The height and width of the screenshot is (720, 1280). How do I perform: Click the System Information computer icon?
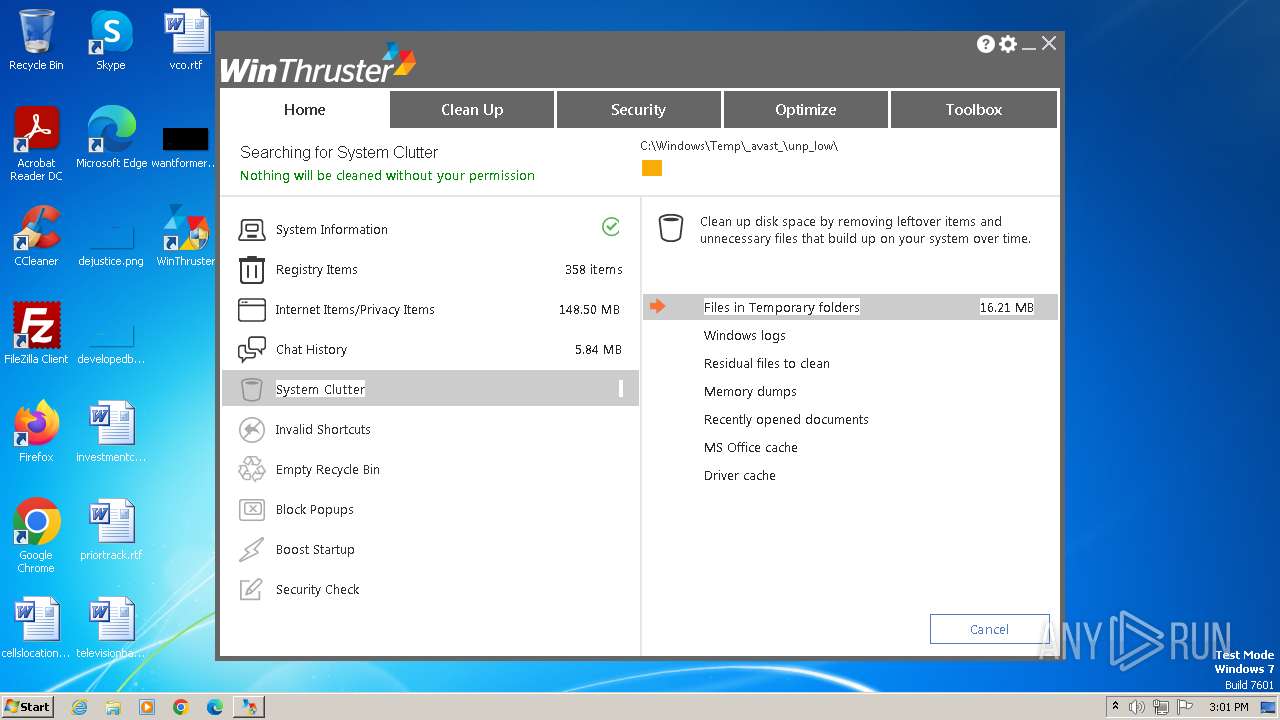[251, 230]
